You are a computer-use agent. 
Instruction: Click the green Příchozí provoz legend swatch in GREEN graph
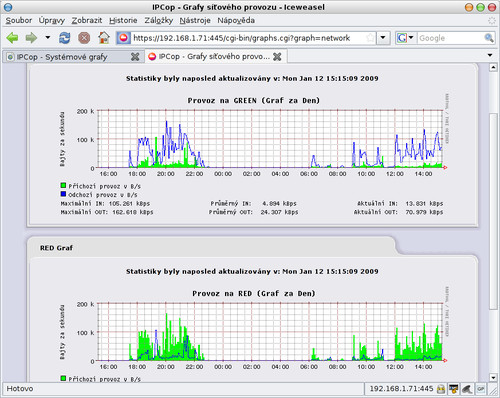63,185
